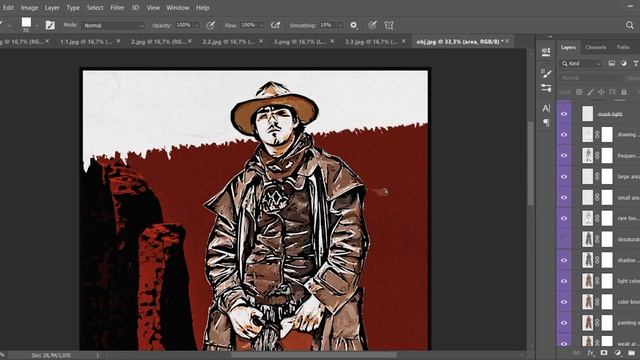Show the hidden desaturate layer
Image resolution: width=640 pixels, height=360 pixels.
pyautogui.click(x=564, y=239)
